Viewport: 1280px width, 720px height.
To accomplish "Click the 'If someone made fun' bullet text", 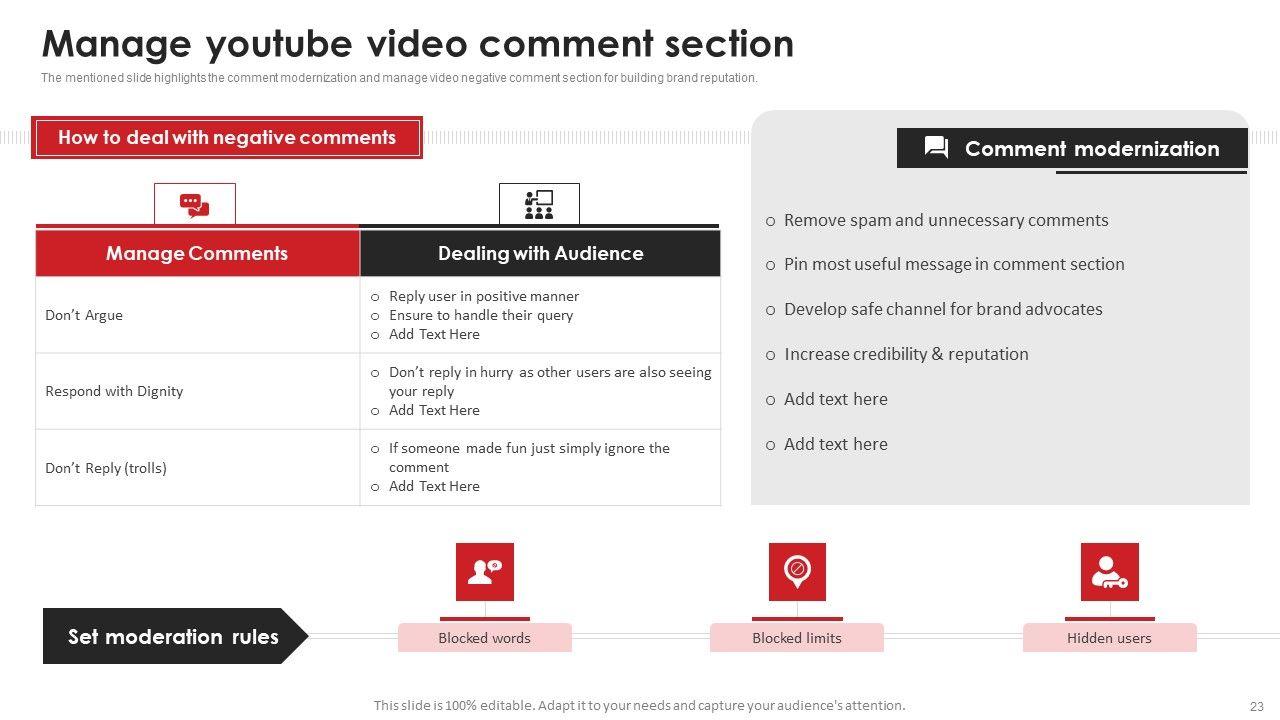I will pyautogui.click(x=529, y=457).
